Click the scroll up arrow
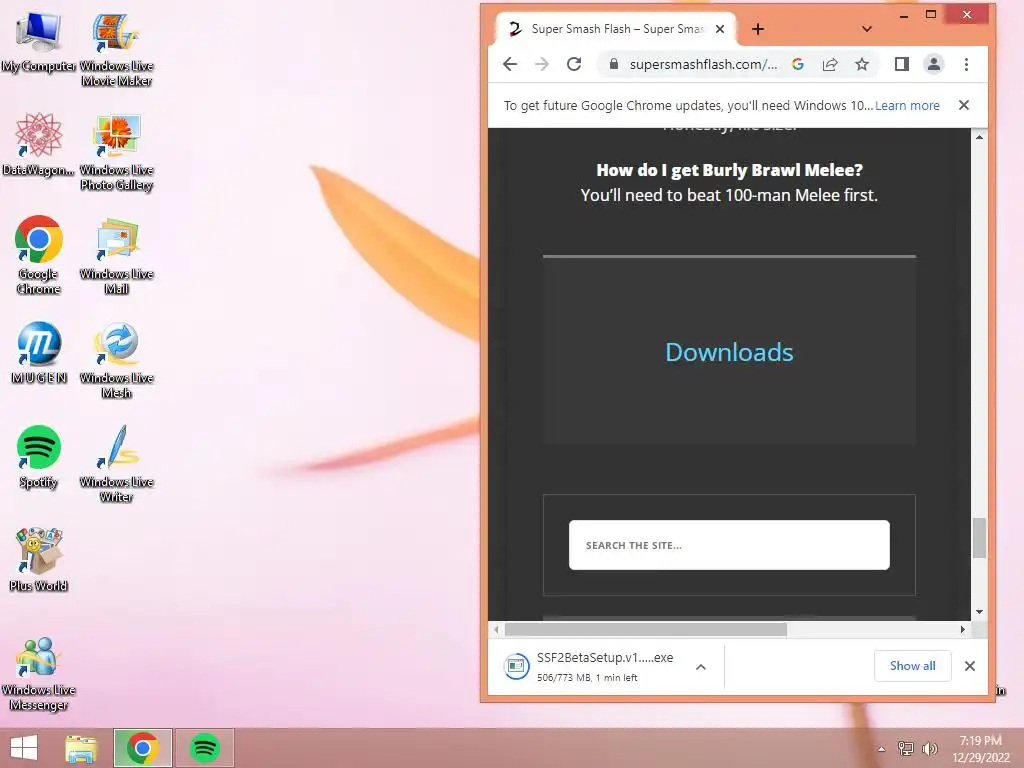1024x768 pixels. pos(979,136)
